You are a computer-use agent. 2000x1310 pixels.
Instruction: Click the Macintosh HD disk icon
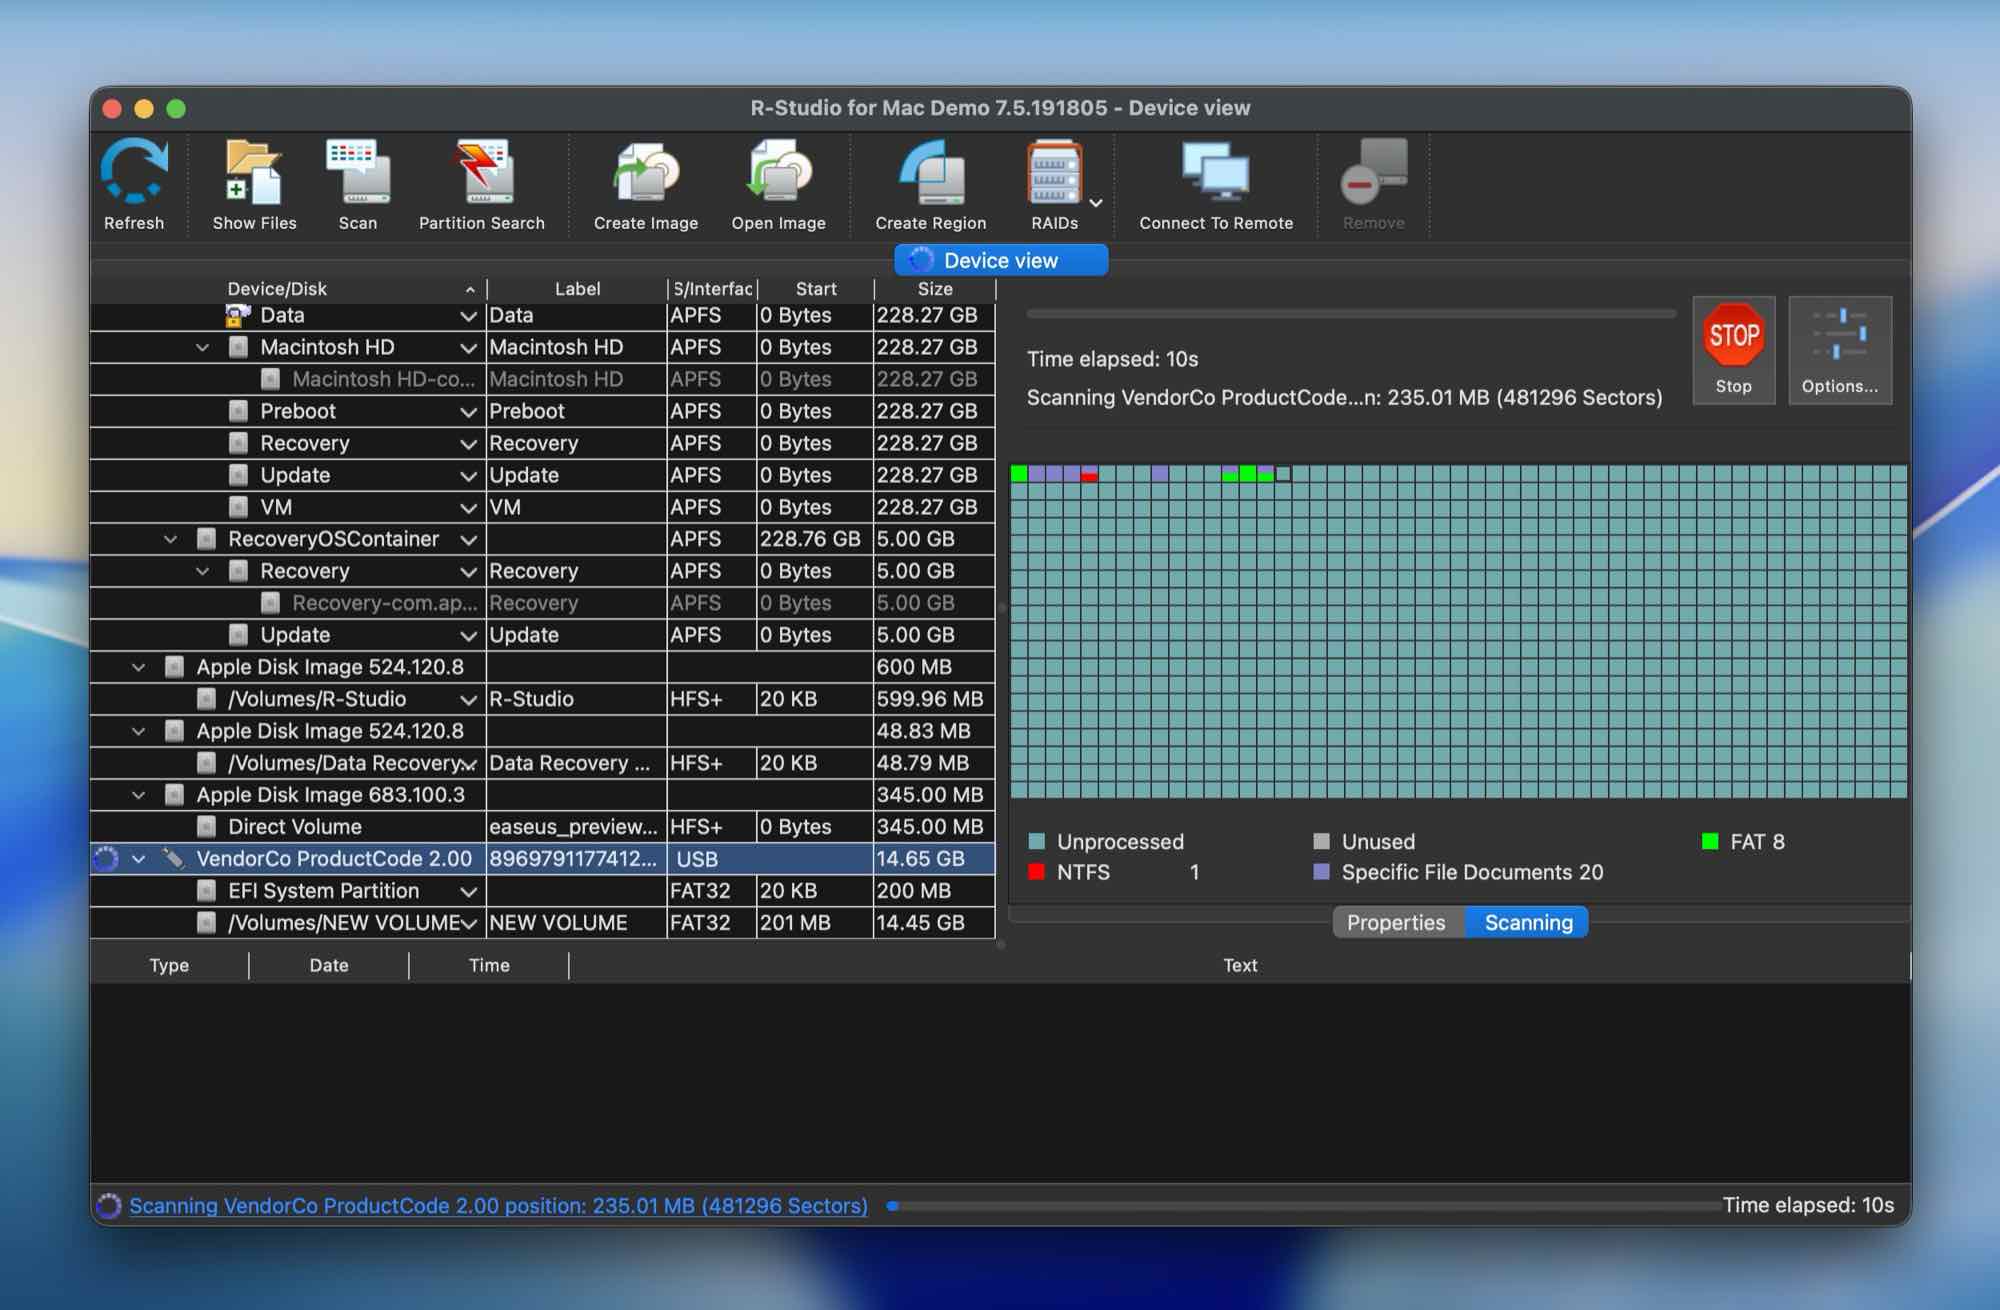[238, 347]
